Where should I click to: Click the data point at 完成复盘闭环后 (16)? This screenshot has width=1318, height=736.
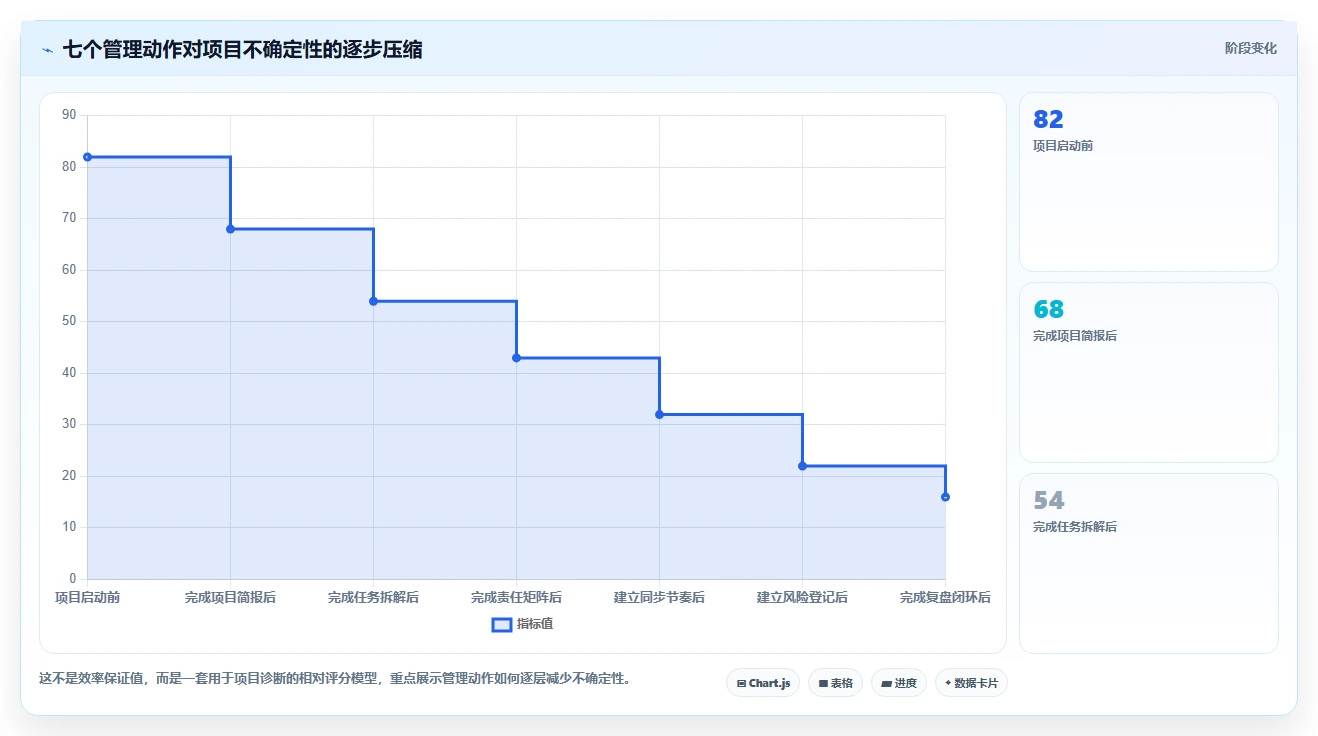[x=945, y=497]
